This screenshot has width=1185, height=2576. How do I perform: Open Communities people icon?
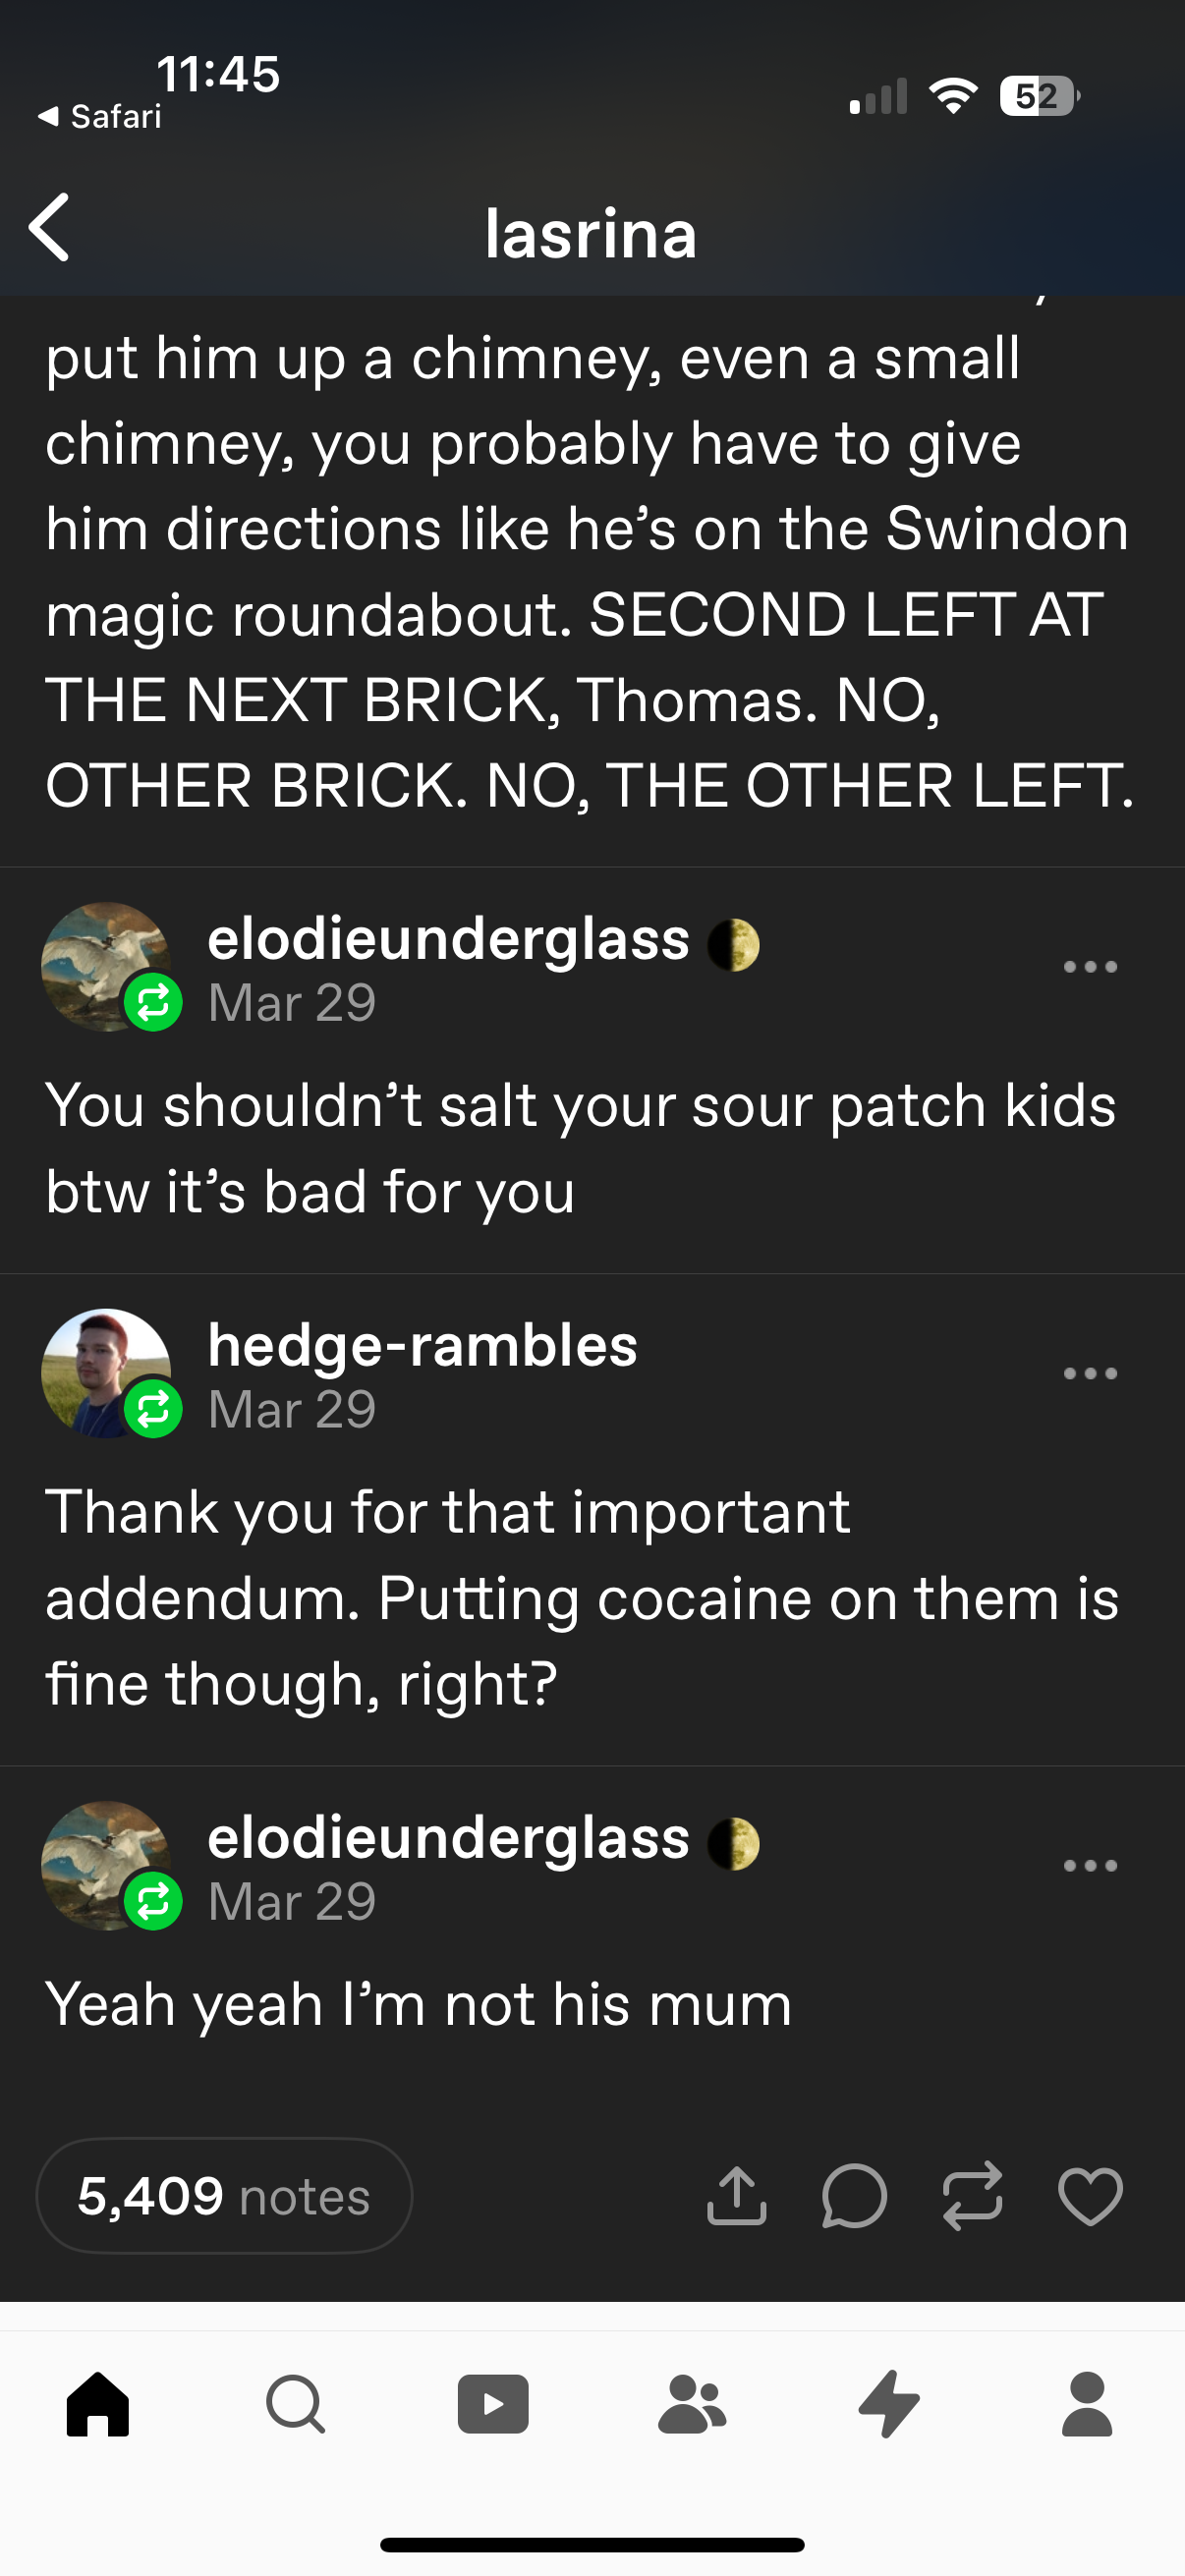(691, 2403)
